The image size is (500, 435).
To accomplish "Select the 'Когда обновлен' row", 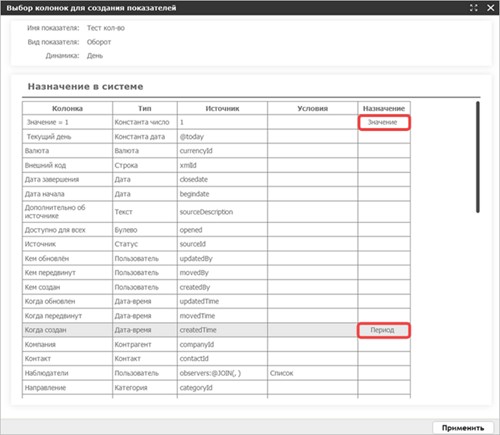I will (216, 301).
